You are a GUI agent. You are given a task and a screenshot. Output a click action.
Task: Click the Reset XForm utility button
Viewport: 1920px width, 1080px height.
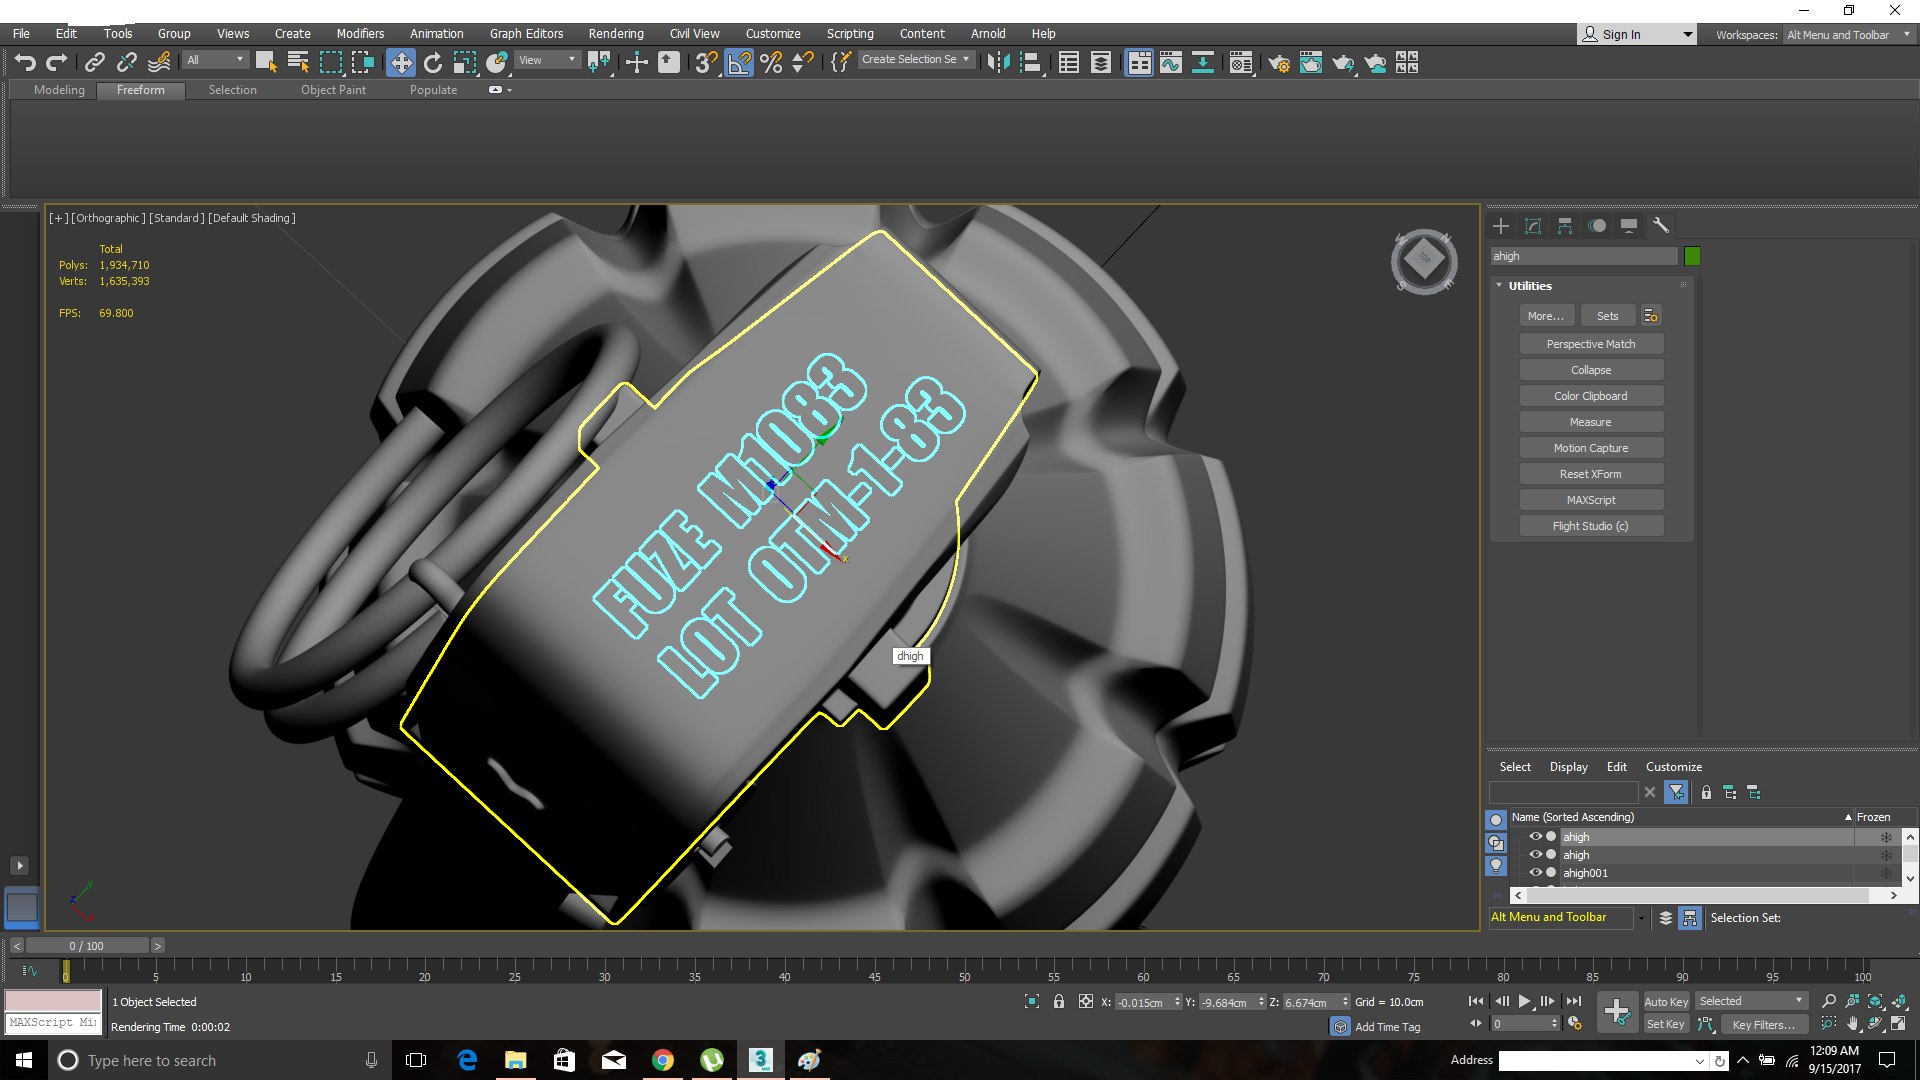pyautogui.click(x=1591, y=474)
